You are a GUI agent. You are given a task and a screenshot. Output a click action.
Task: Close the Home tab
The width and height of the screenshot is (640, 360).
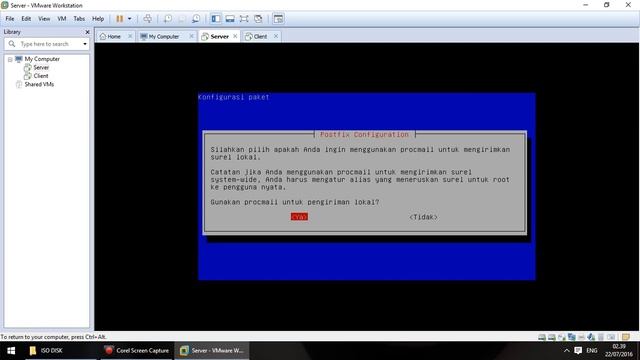[130, 36]
